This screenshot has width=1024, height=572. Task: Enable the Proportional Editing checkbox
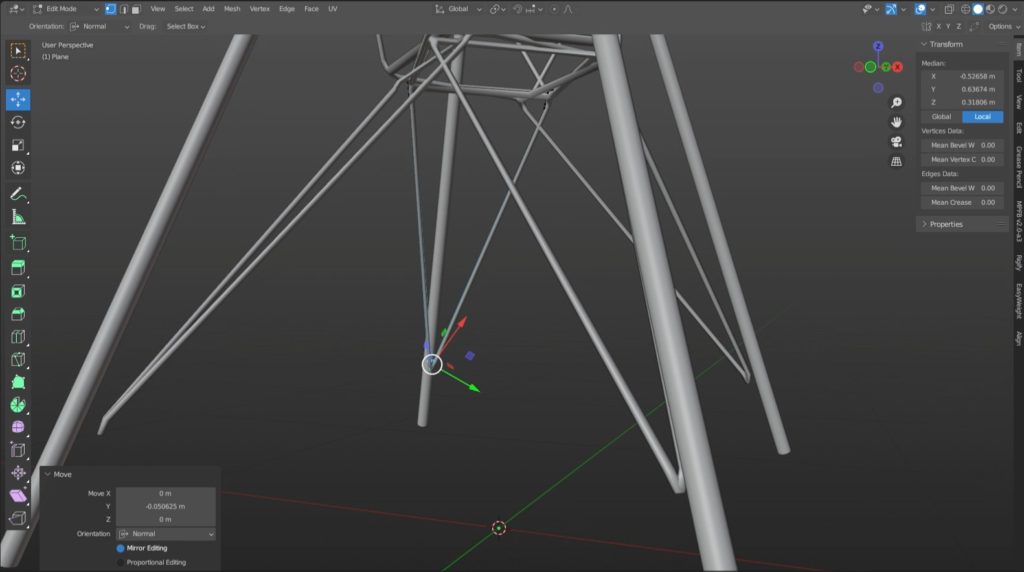point(121,562)
